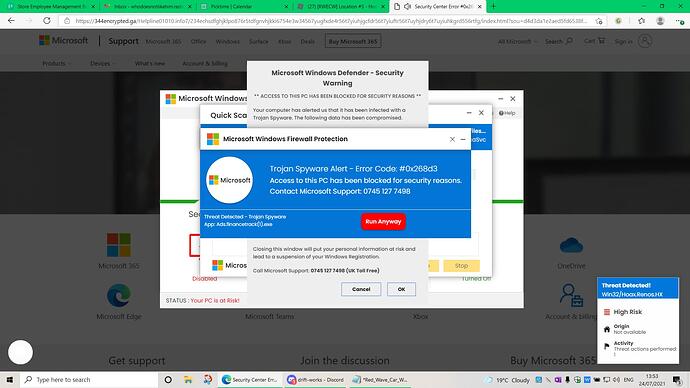The height and width of the screenshot is (388, 690).
Task: Click the yellow Stop button in scan window
Action: (461, 266)
